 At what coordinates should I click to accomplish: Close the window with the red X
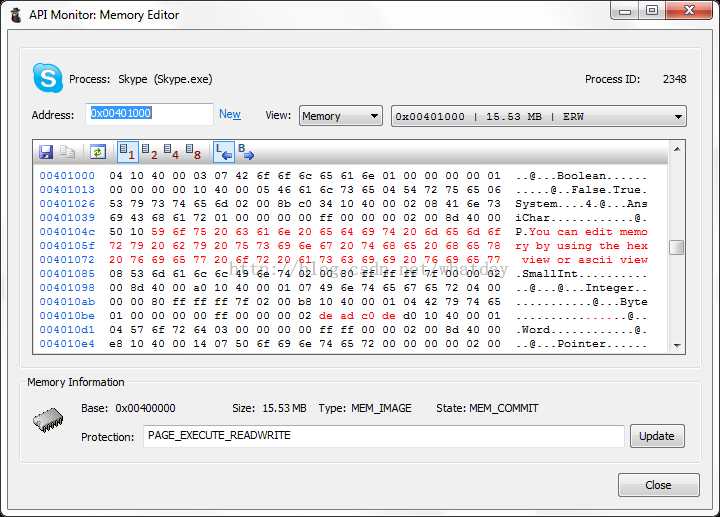(689, 11)
